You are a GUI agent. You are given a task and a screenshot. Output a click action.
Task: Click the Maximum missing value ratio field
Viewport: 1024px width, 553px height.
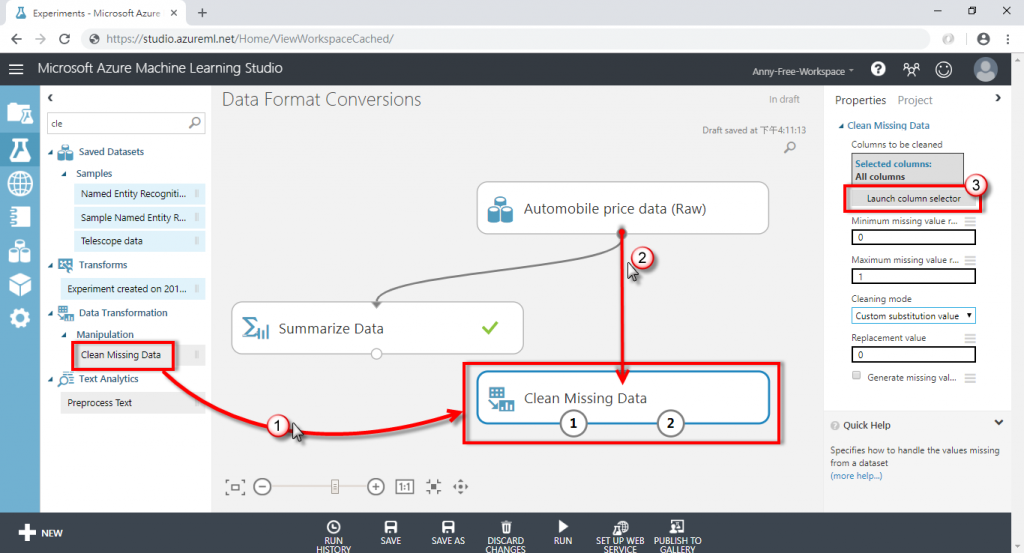click(913, 277)
